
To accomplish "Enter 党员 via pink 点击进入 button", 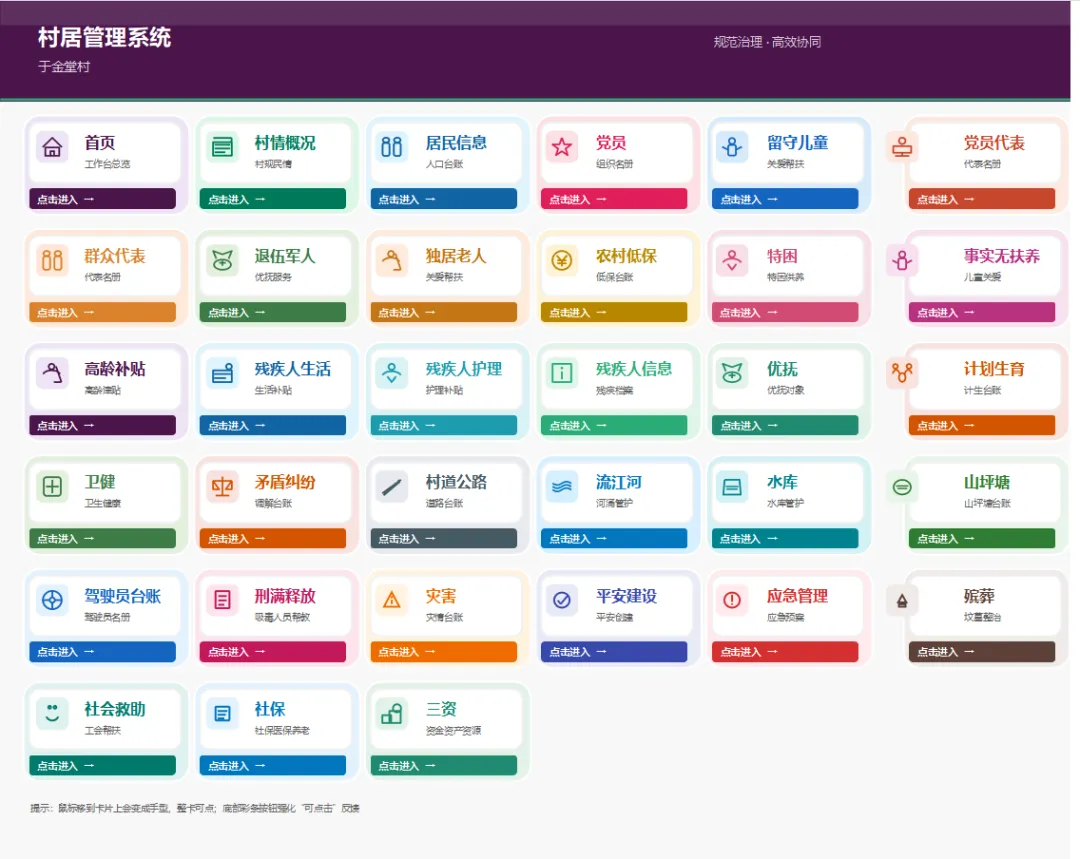I will 614,199.
